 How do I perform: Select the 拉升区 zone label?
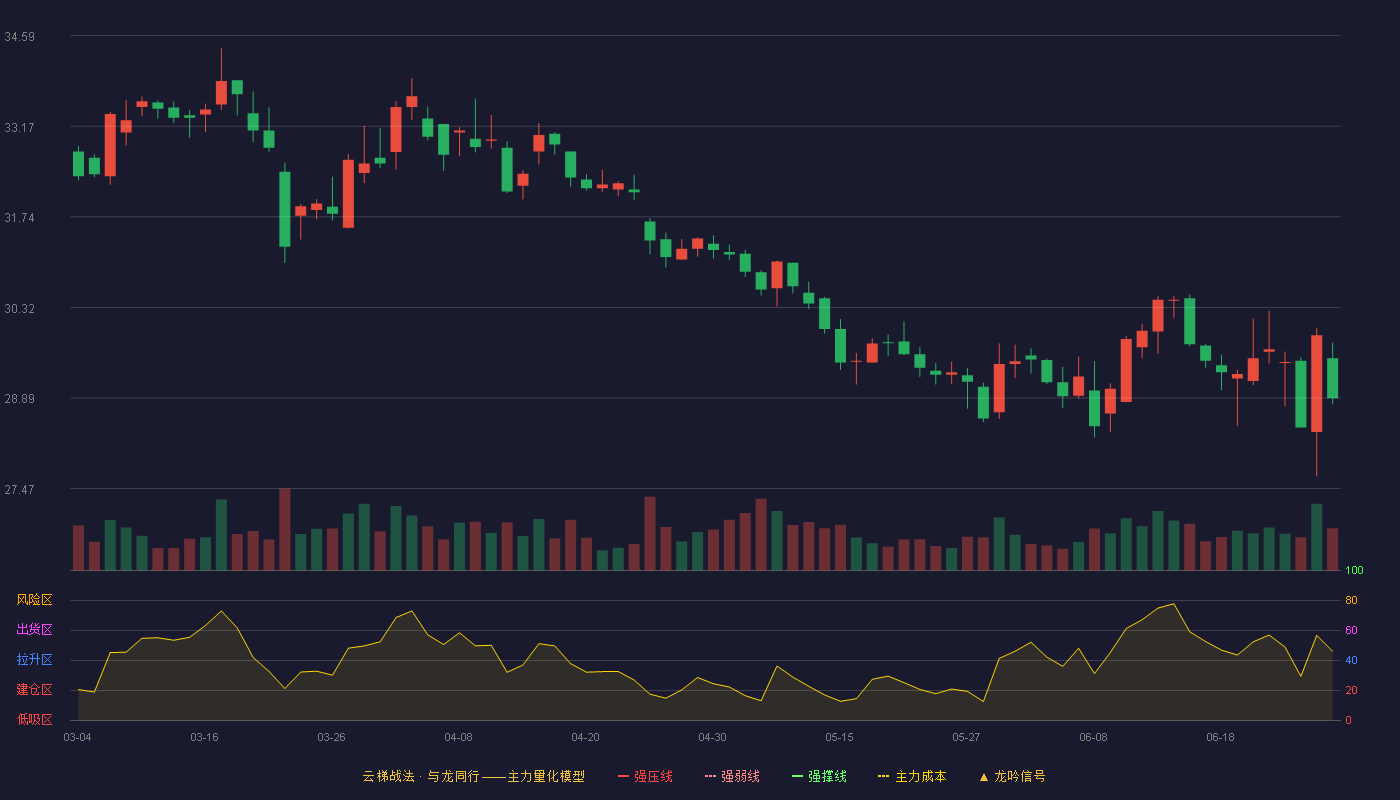34,660
